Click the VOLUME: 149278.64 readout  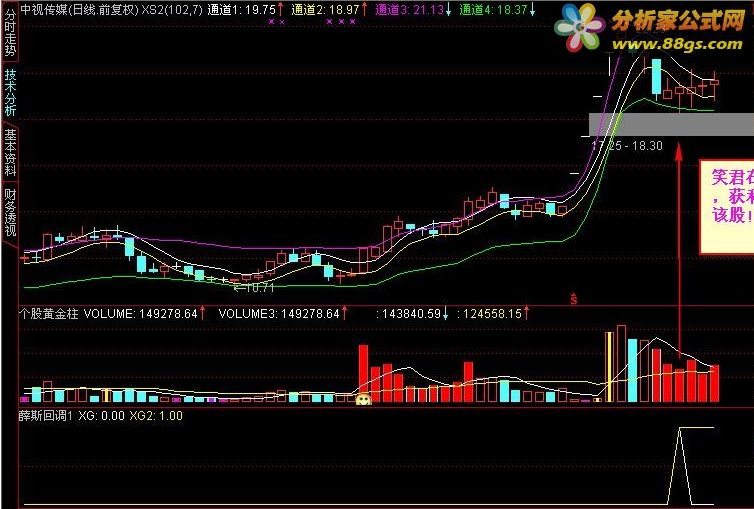pyautogui.click(x=141, y=314)
